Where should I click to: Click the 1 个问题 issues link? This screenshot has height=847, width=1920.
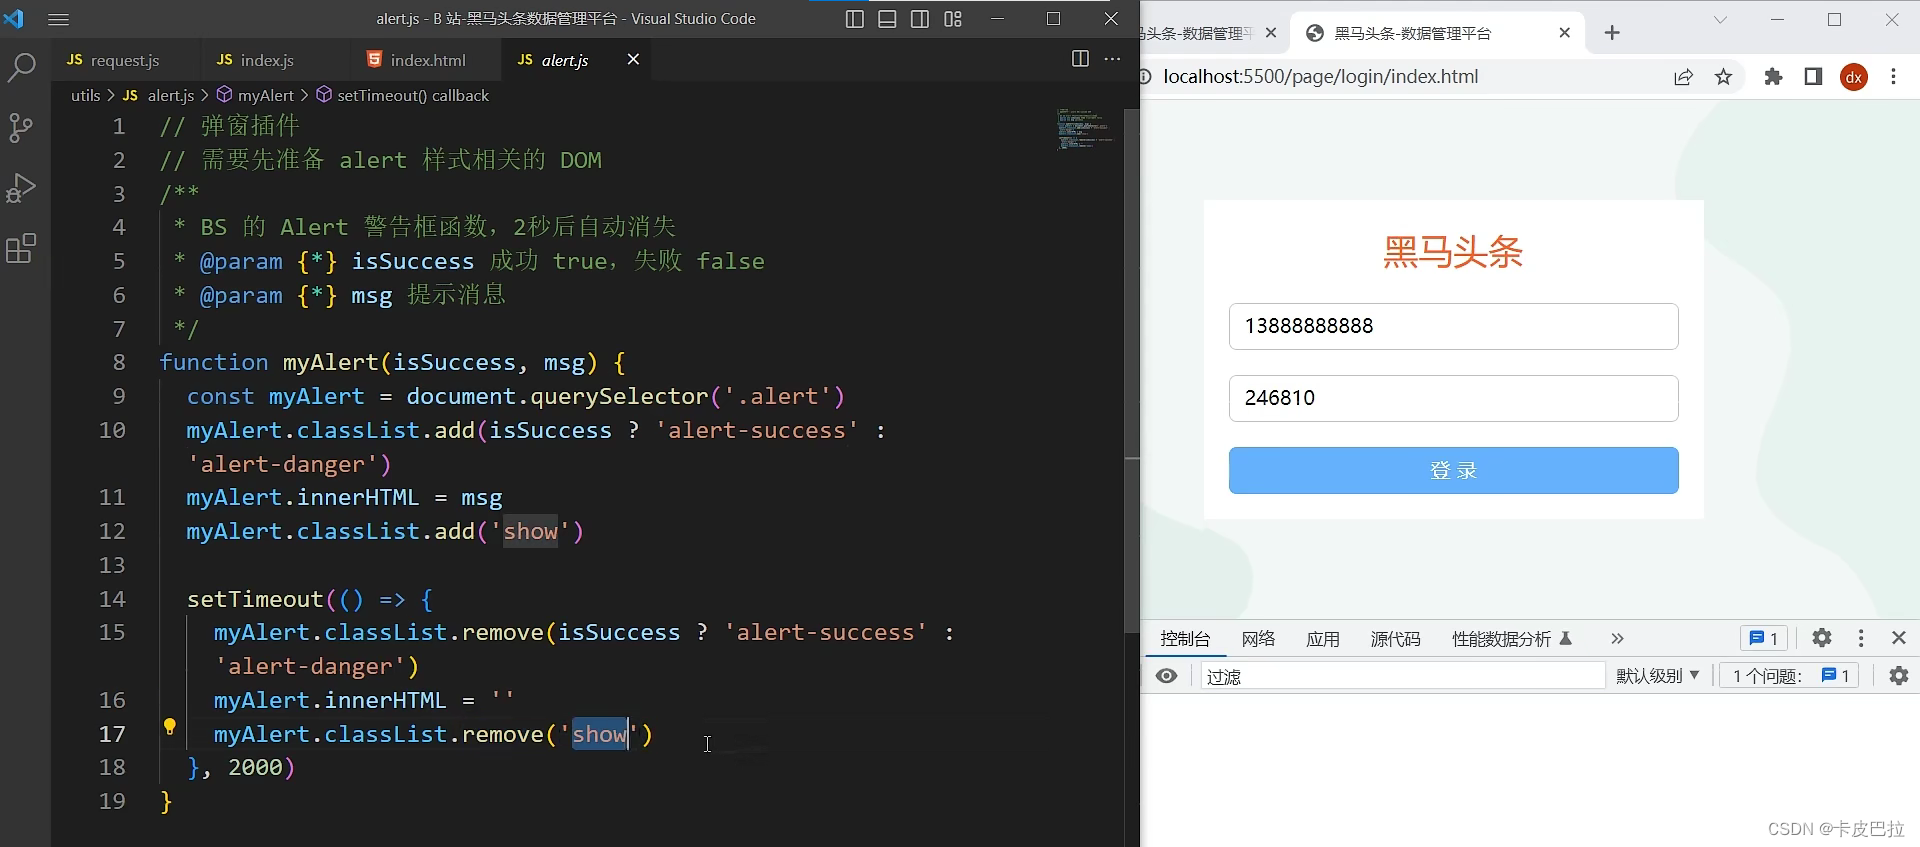(1790, 676)
